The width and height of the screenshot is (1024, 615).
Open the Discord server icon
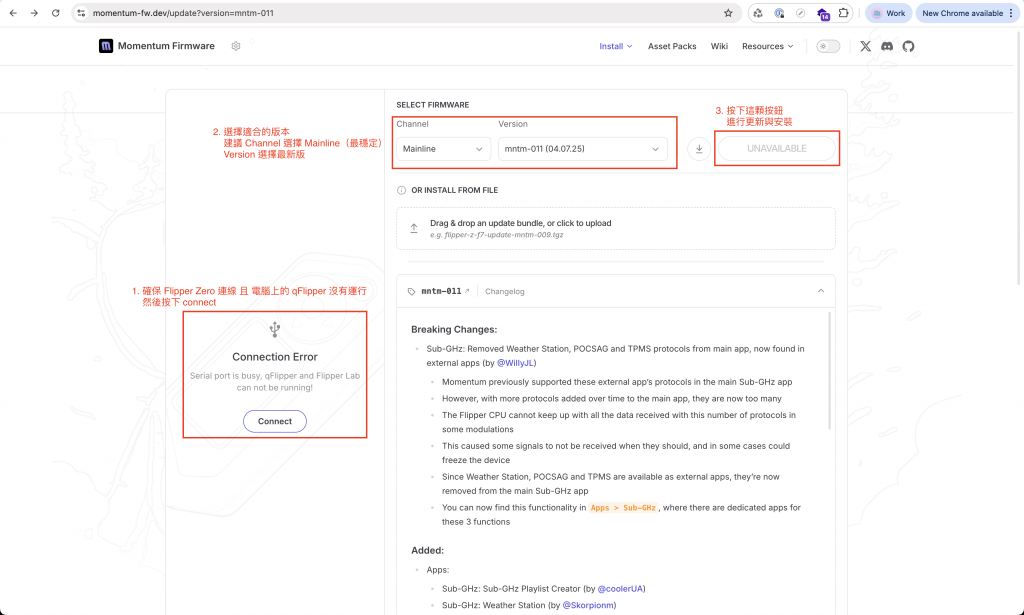tap(887, 46)
